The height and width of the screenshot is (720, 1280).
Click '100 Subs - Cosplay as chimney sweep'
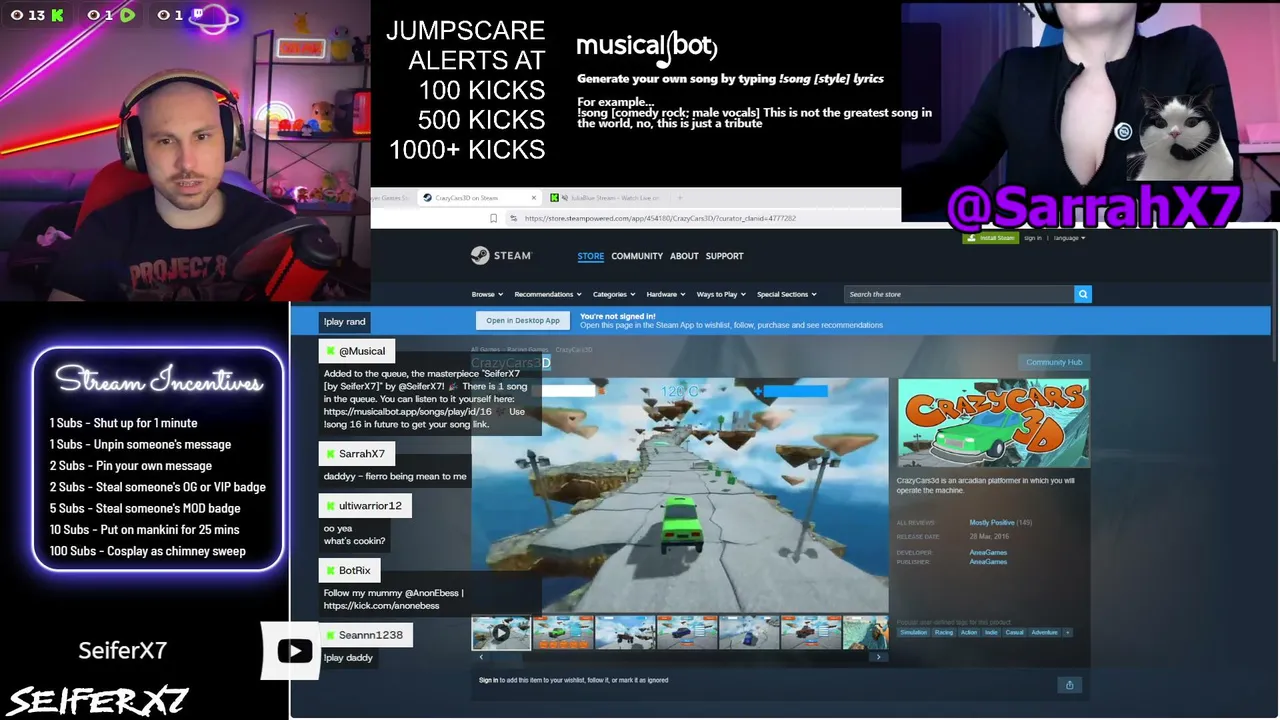(x=147, y=551)
